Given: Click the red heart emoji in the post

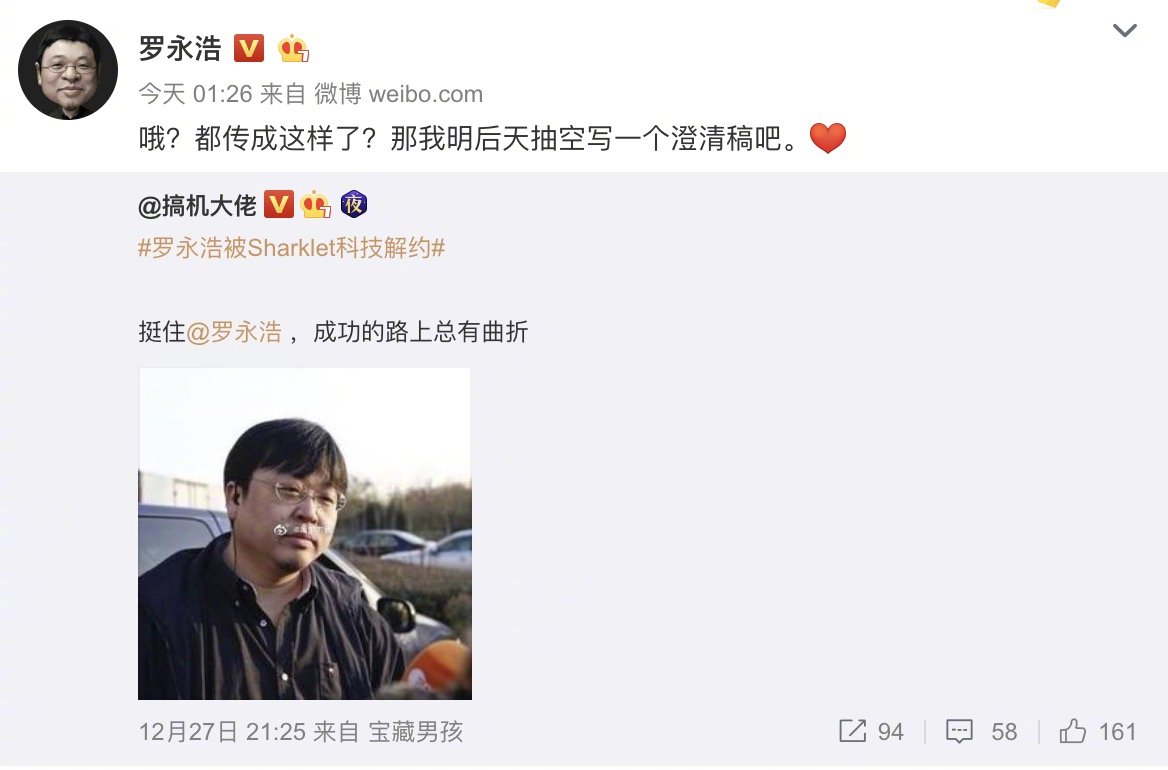Looking at the screenshot, I should (828, 138).
